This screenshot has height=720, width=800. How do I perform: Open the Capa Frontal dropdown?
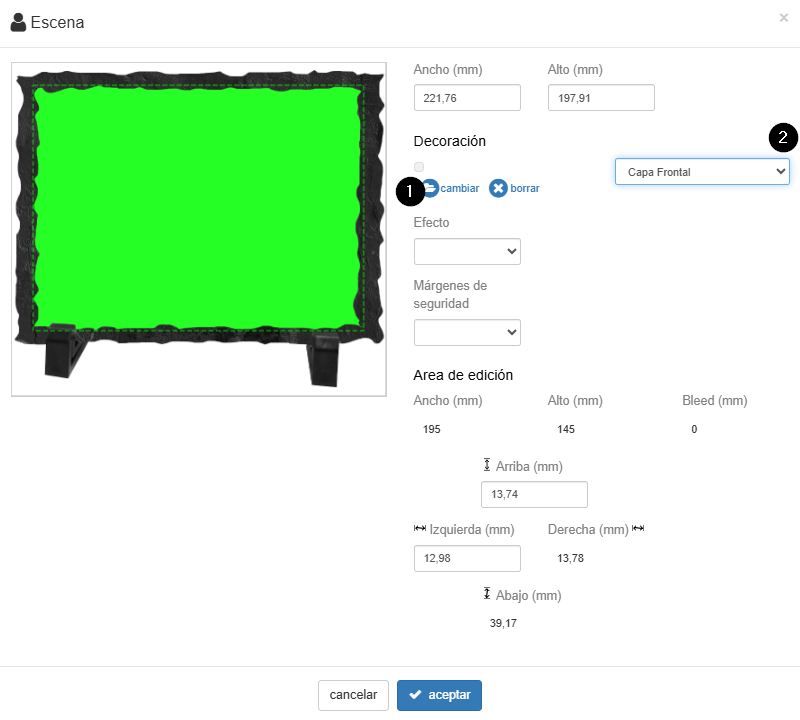[x=701, y=172]
